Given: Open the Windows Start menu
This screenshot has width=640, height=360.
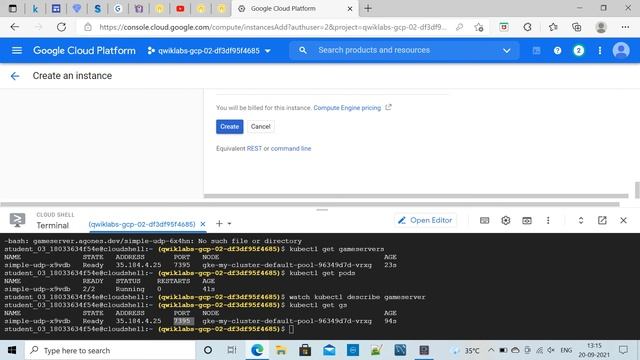Looking at the screenshot, I should tap(12, 350).
